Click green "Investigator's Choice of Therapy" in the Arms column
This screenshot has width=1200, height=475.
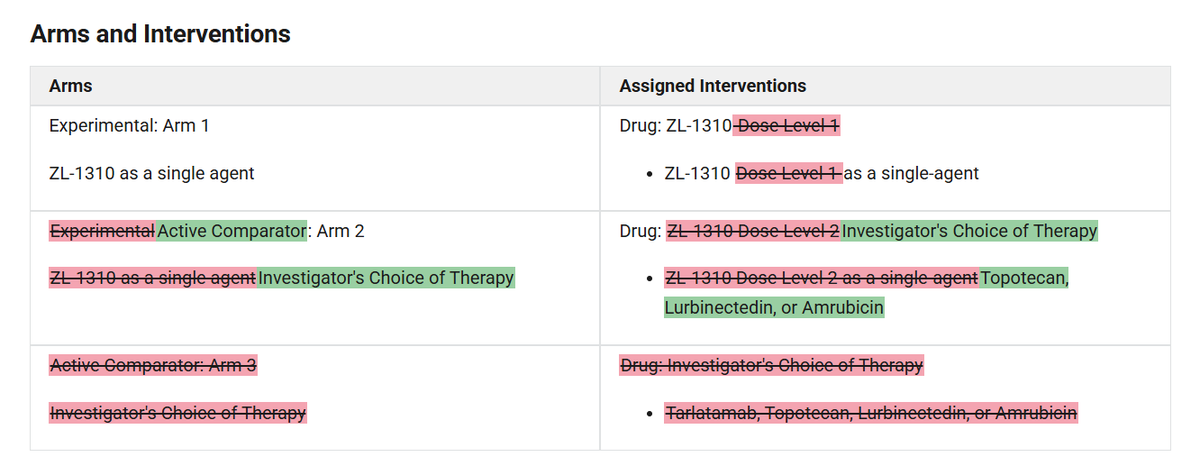pos(386,277)
